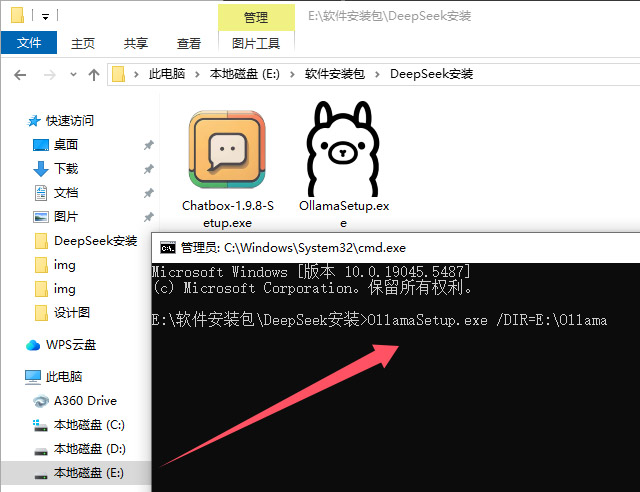This screenshot has width=640, height=492.
Task: Expand chevron after 此电脑 in address bar
Action: tap(197, 74)
